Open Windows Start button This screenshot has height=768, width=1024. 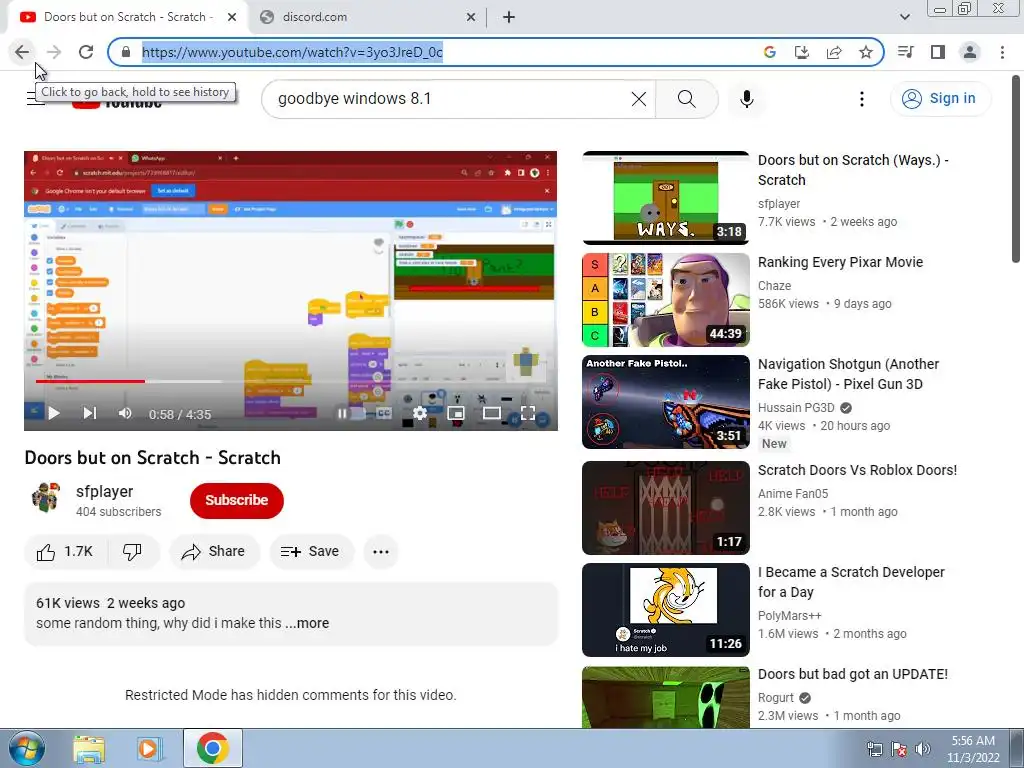[25, 748]
